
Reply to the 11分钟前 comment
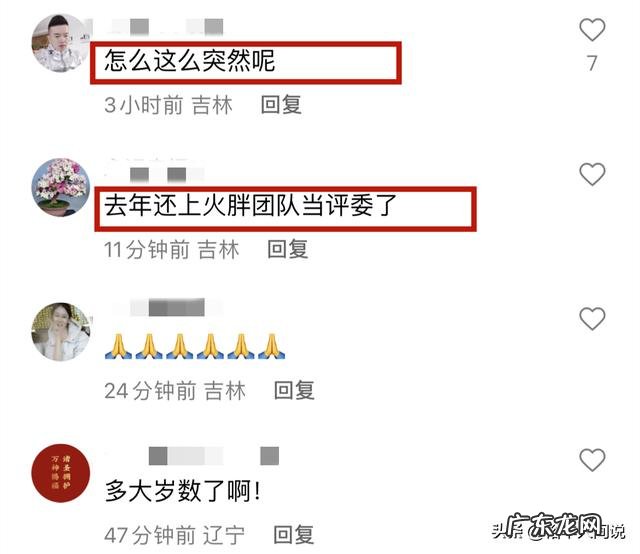point(287,249)
